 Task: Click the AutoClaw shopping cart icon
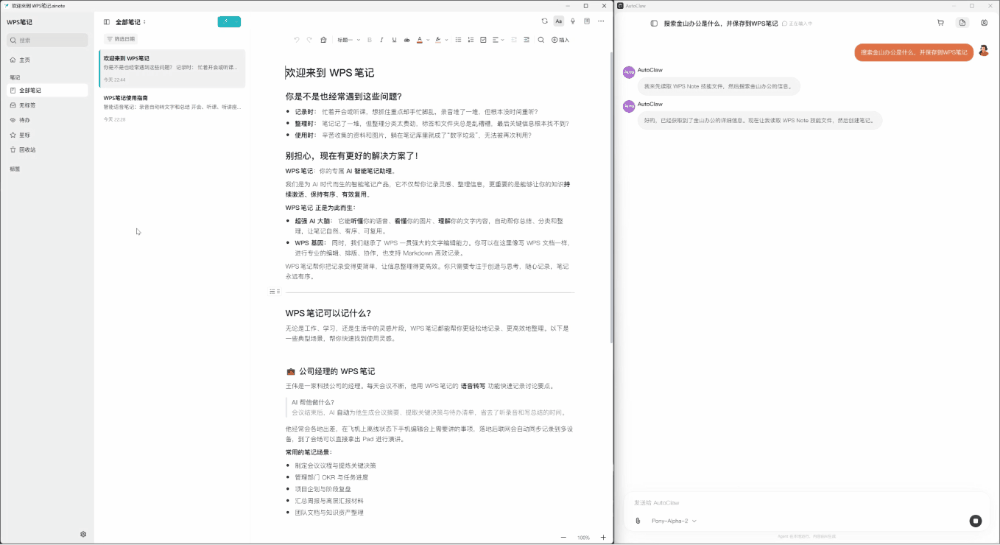(940, 23)
